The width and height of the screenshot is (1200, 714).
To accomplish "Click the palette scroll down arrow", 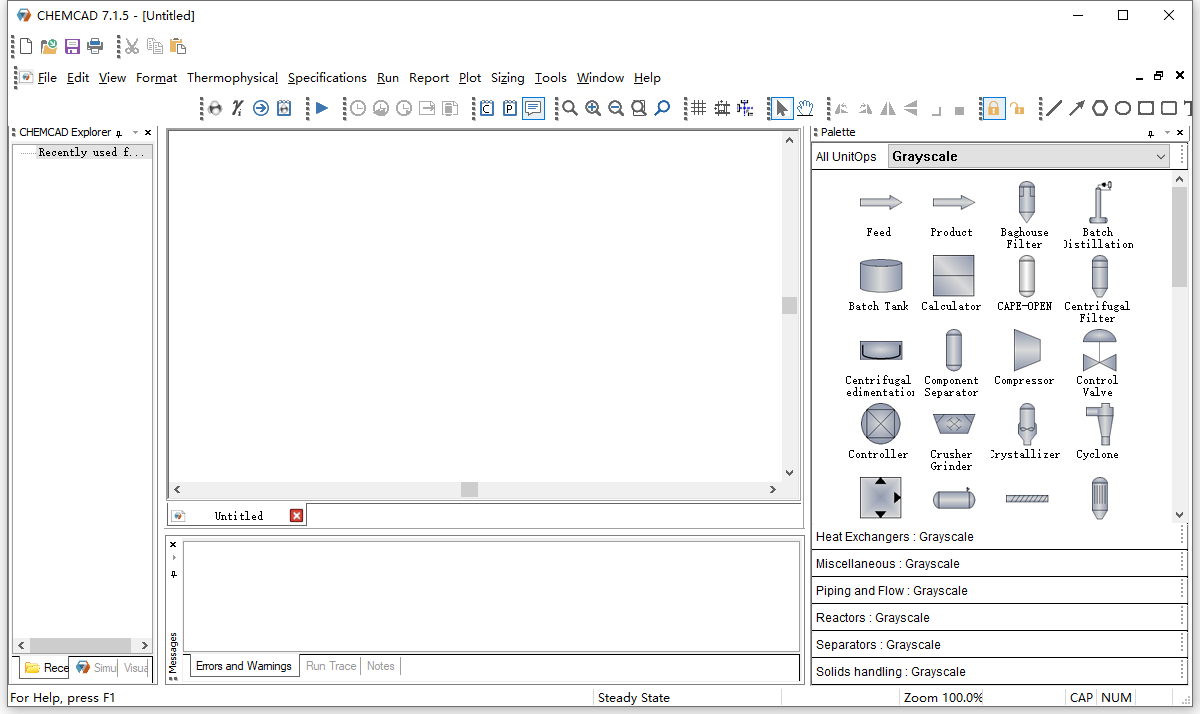I will [x=1179, y=515].
